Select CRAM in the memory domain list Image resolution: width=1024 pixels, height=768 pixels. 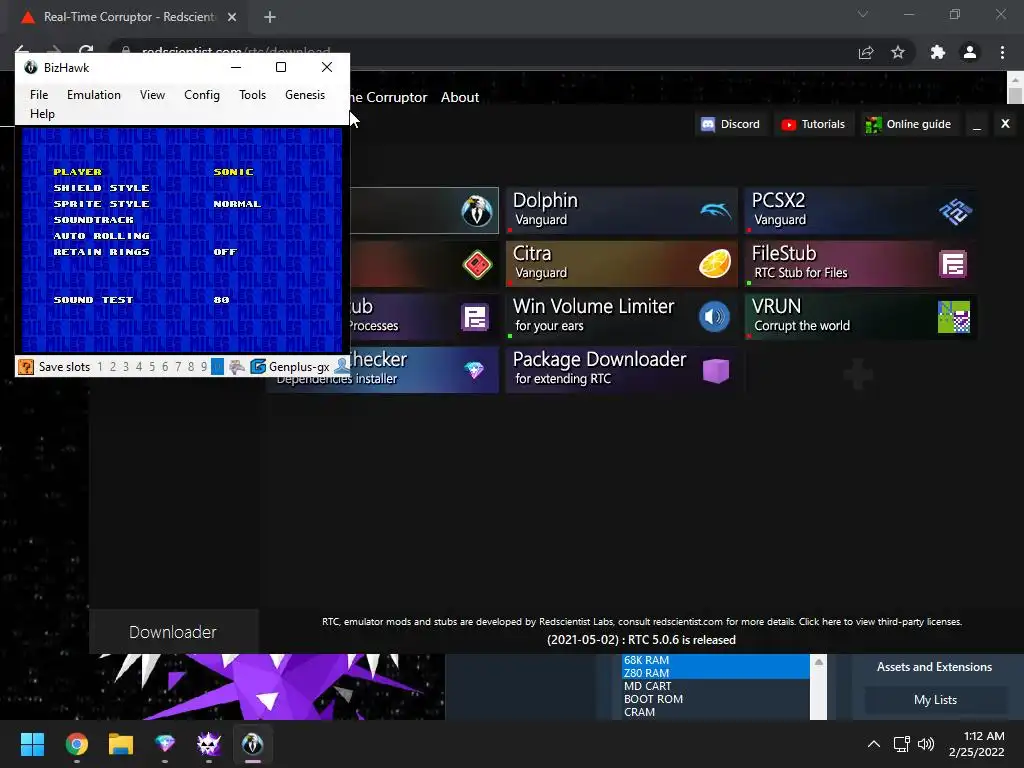715,712
